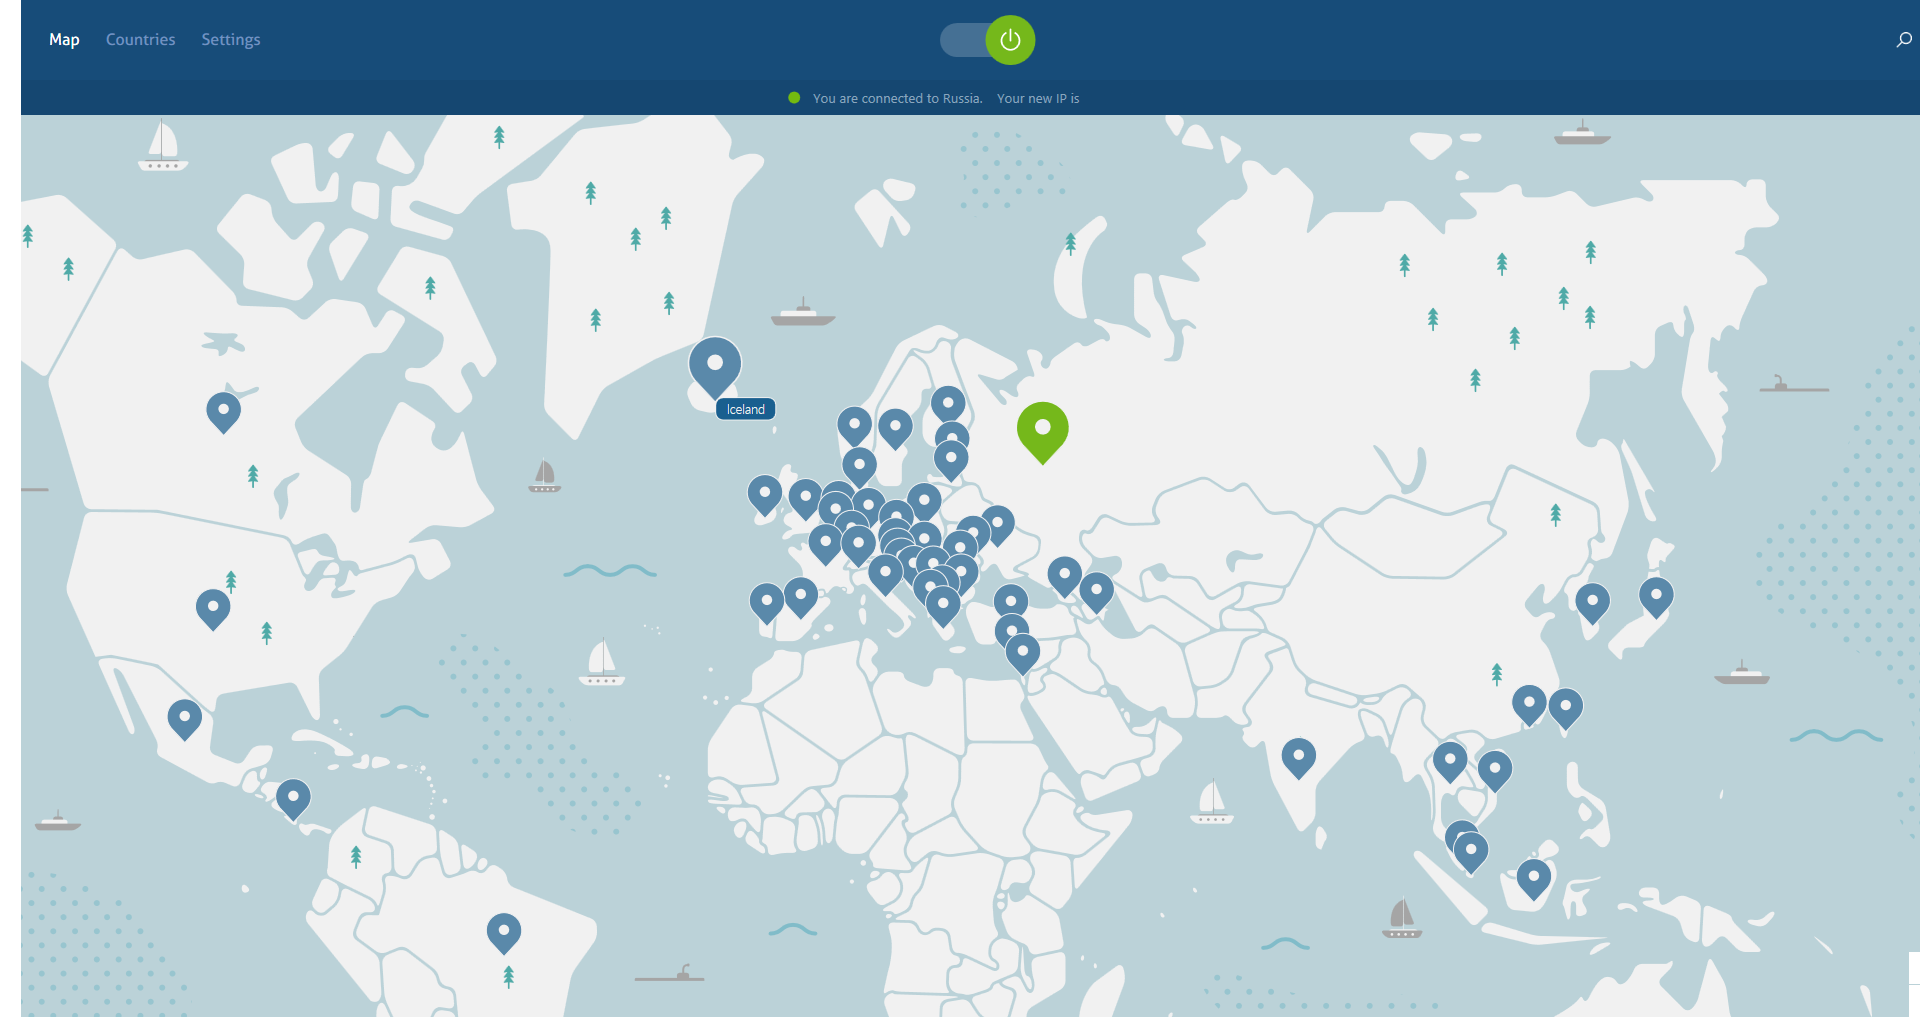The image size is (1923, 1017).
Task: Connect via the Japan server pin
Action: 1656,594
